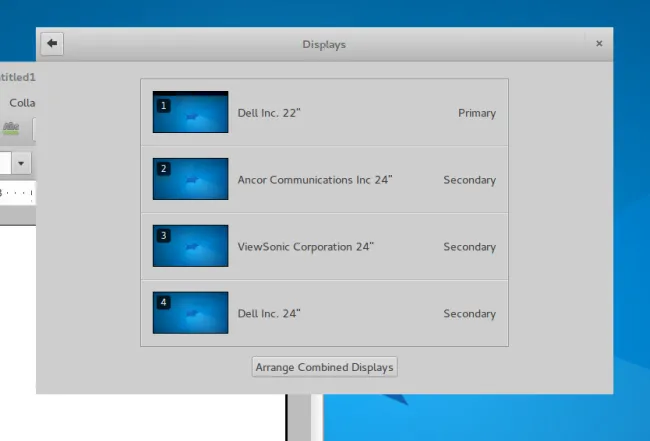The height and width of the screenshot is (441, 650).
Task: Click Displays title in header bar
Action: click(324, 44)
